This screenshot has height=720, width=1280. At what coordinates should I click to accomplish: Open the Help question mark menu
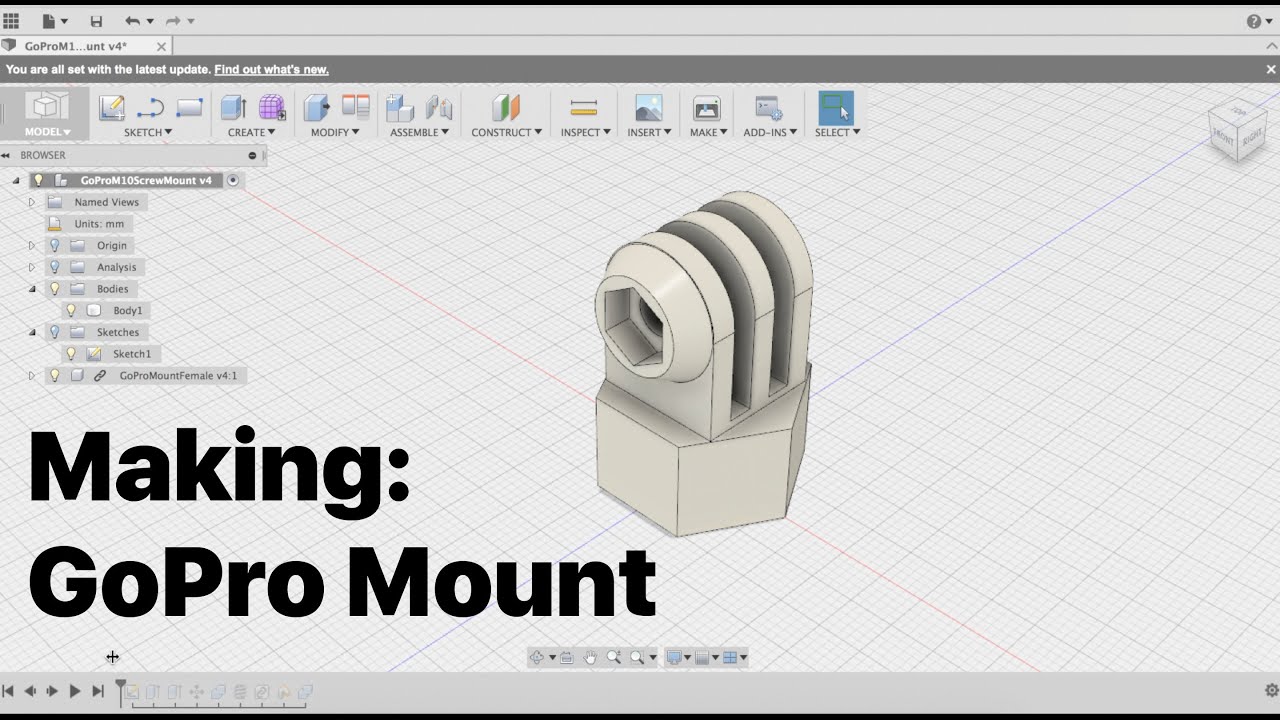click(1254, 21)
